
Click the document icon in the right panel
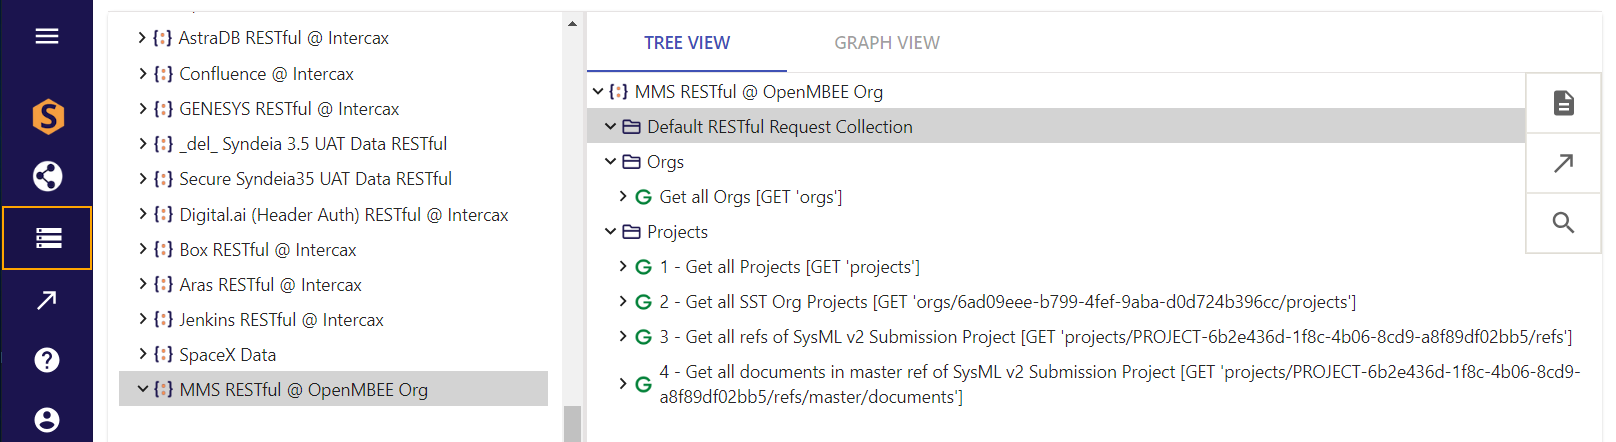pyautogui.click(x=1563, y=103)
